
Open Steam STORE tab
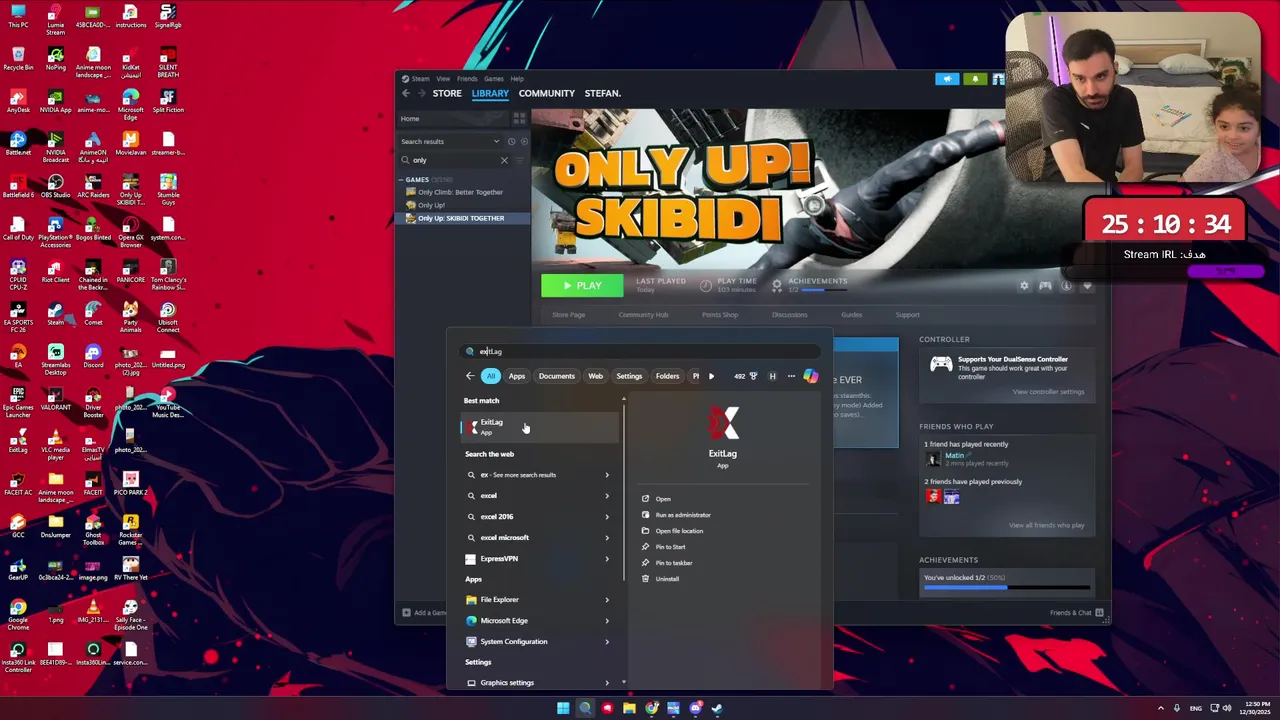coord(447,93)
